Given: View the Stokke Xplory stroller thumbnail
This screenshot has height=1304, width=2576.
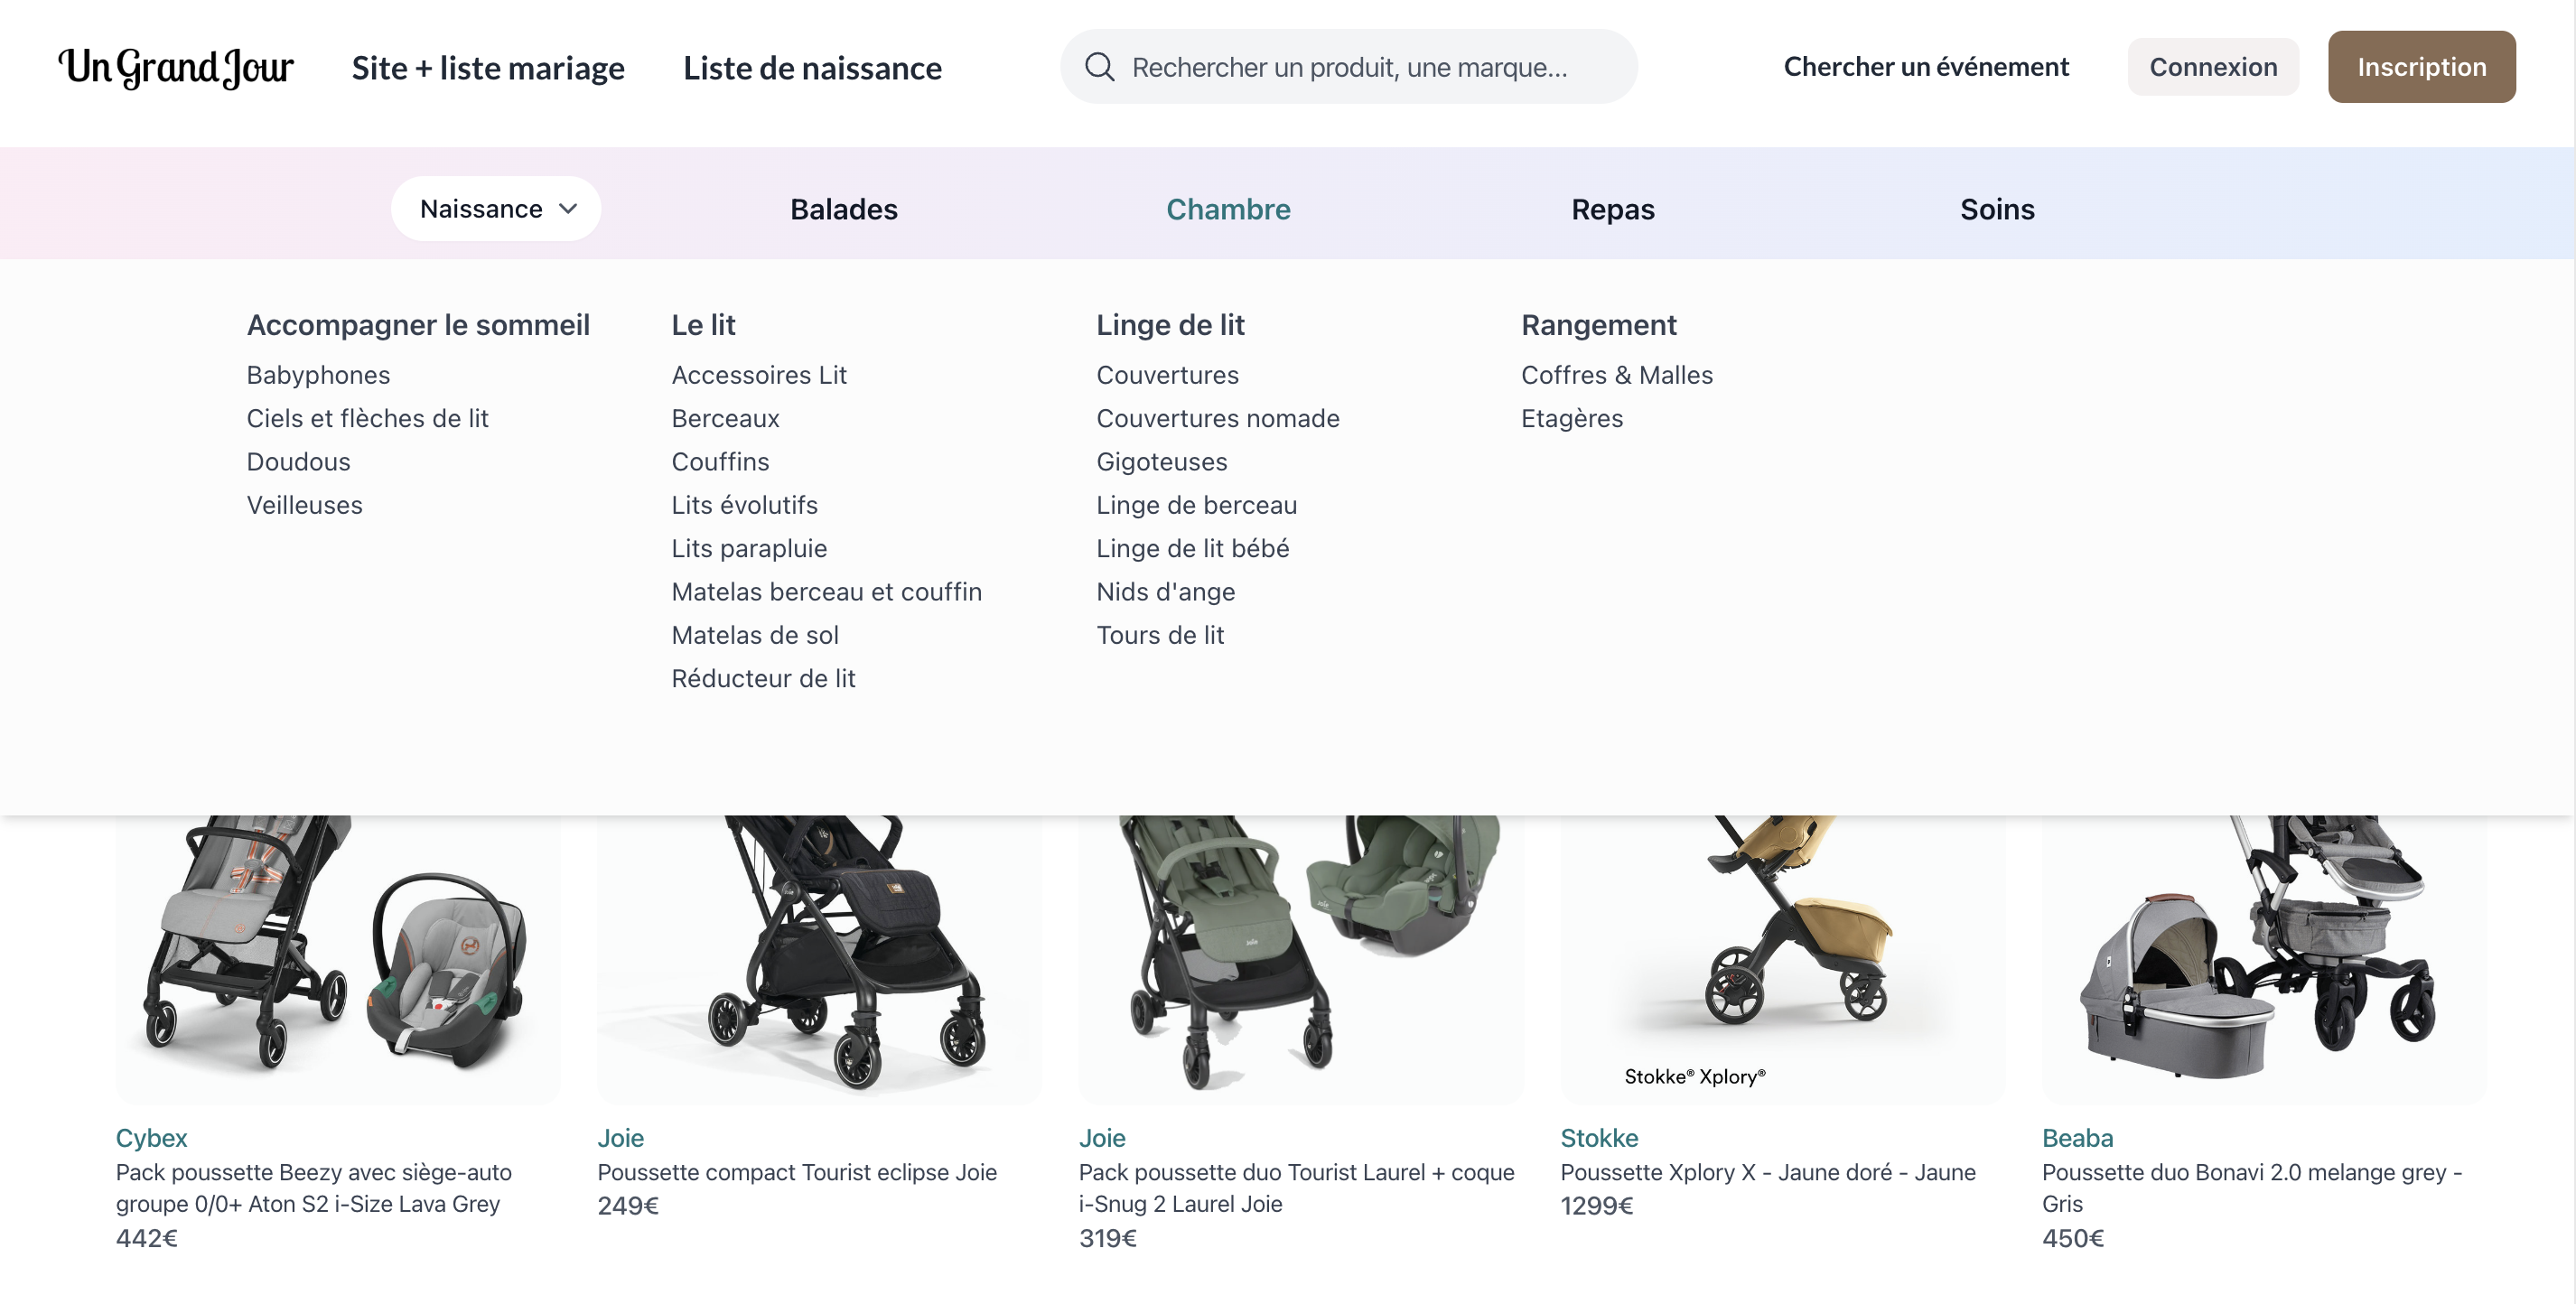Looking at the screenshot, I should [1782, 958].
